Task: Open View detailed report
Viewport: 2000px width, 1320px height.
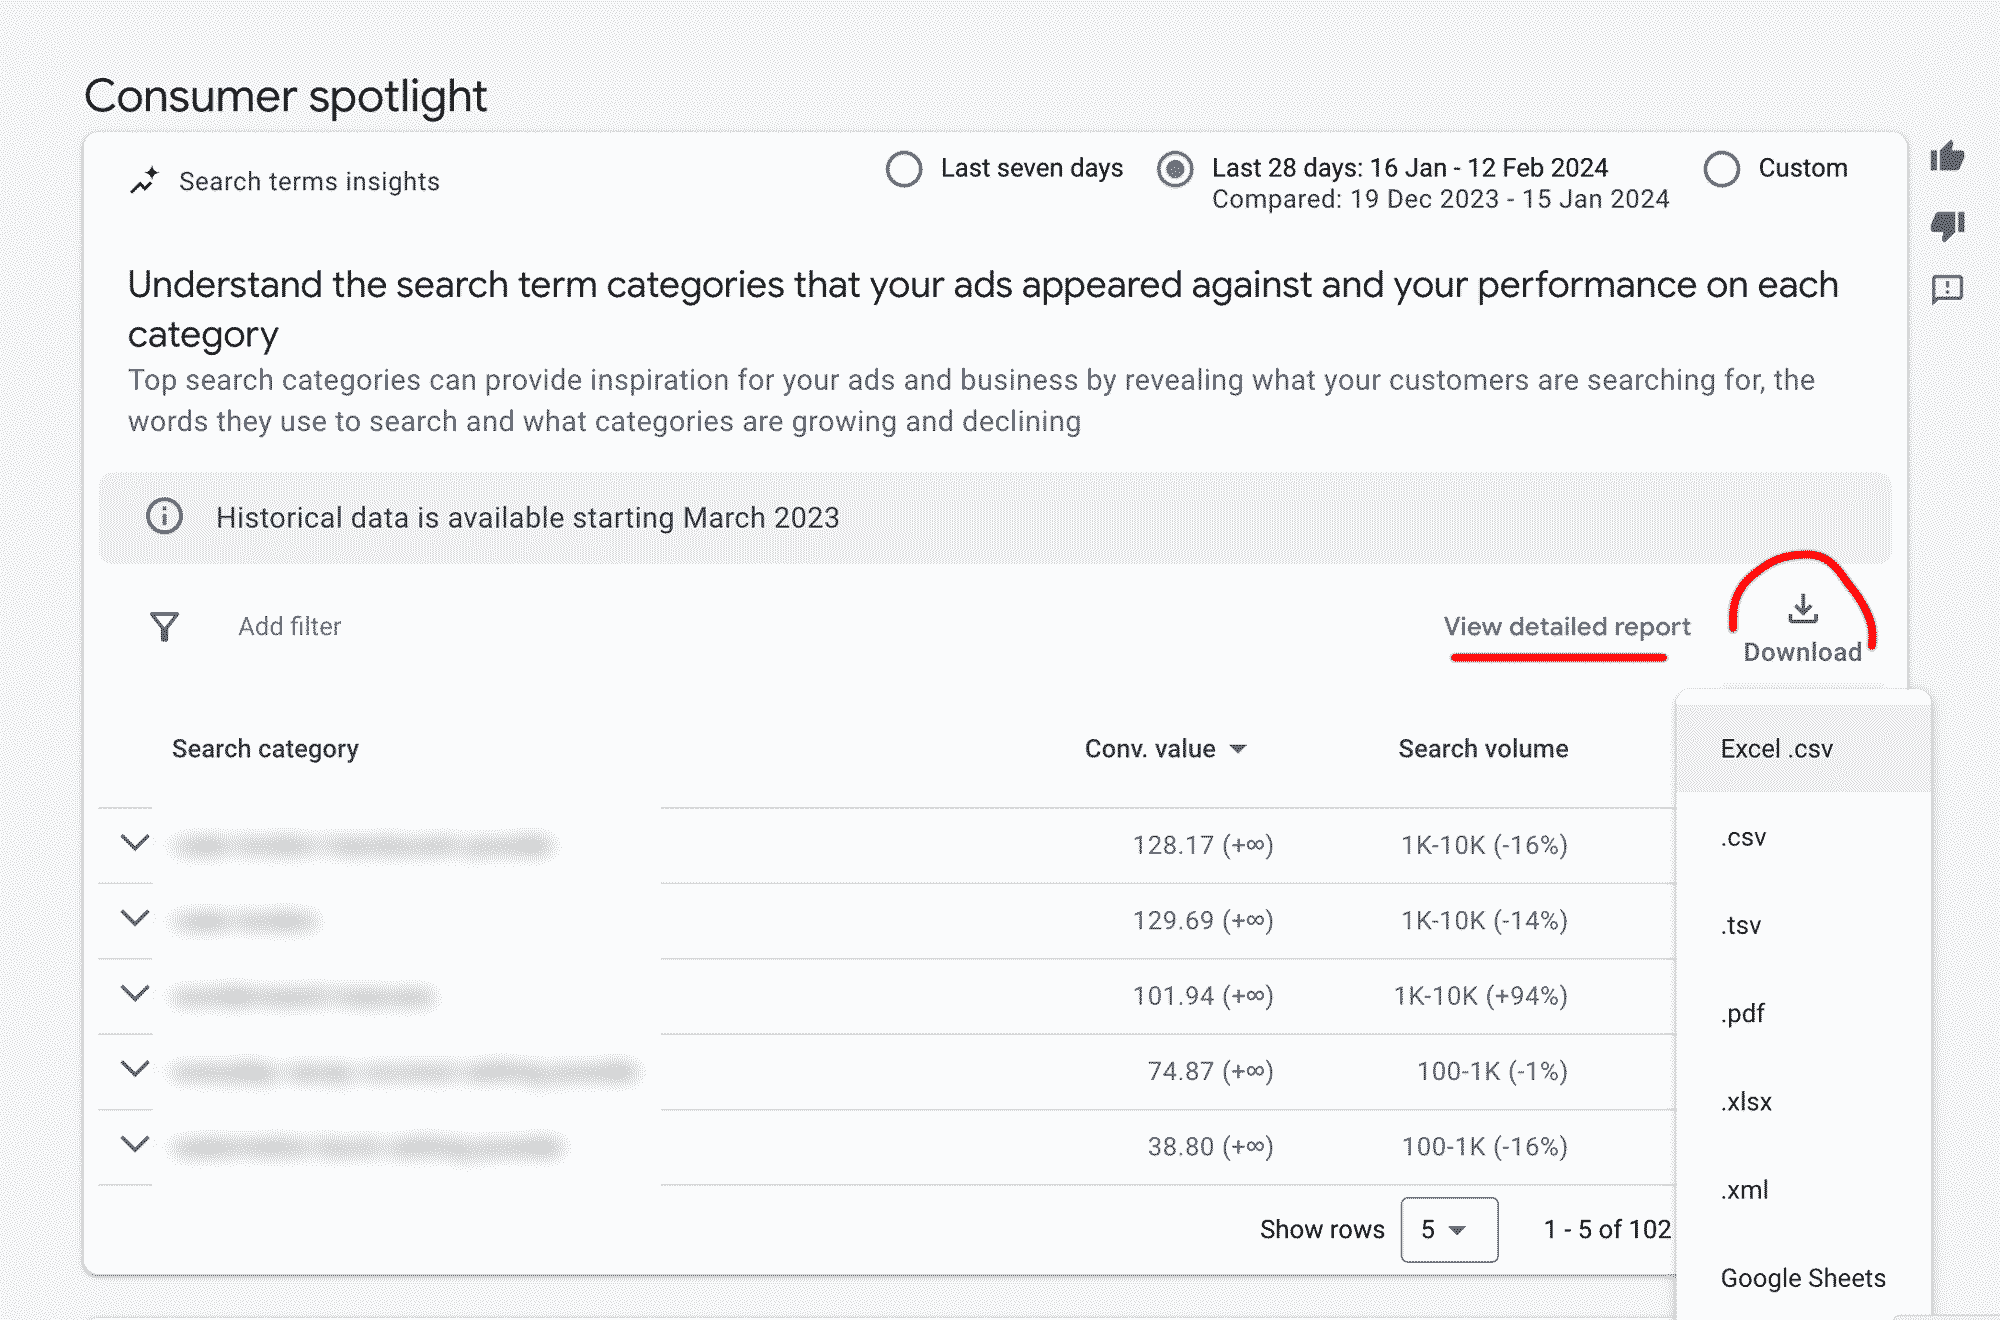Action: (x=1566, y=627)
